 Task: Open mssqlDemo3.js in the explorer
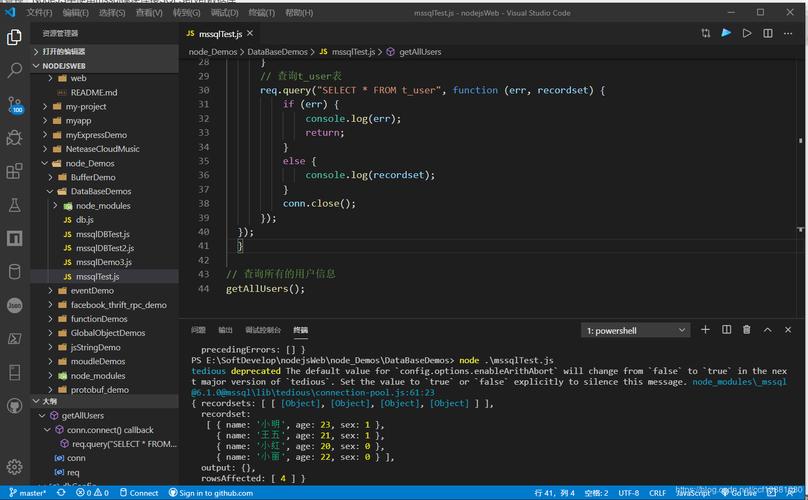[x=104, y=262]
